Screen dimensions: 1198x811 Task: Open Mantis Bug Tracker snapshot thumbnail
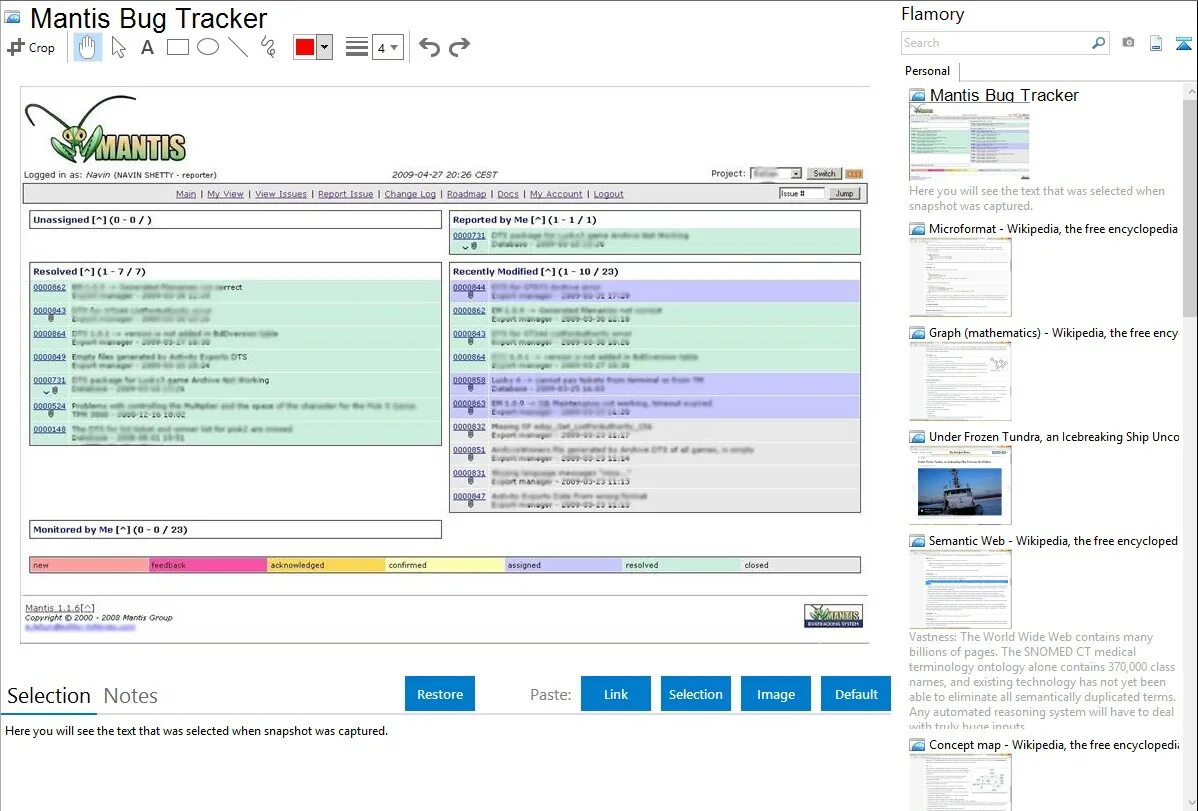969,142
